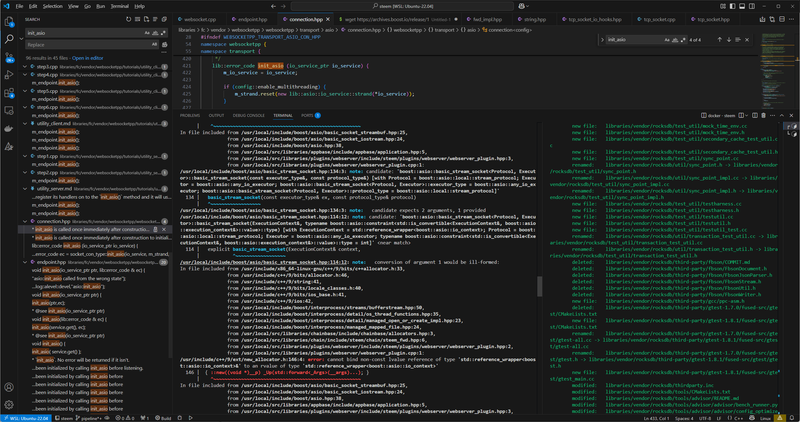Open the Run and Debug view
This screenshot has height=422, width=800.
tap(9, 75)
